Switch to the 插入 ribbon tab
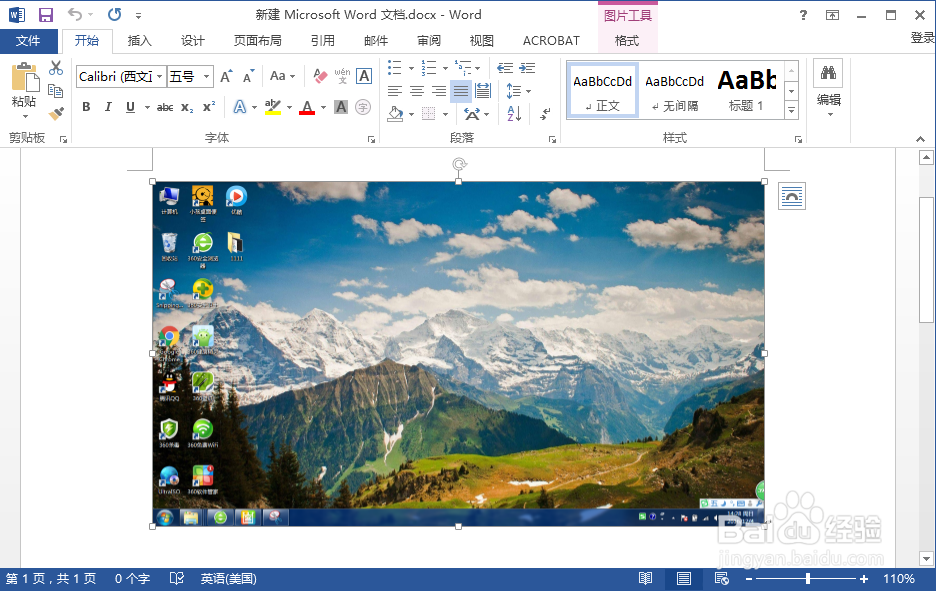Image resolution: width=936 pixels, height=591 pixels. click(x=140, y=41)
